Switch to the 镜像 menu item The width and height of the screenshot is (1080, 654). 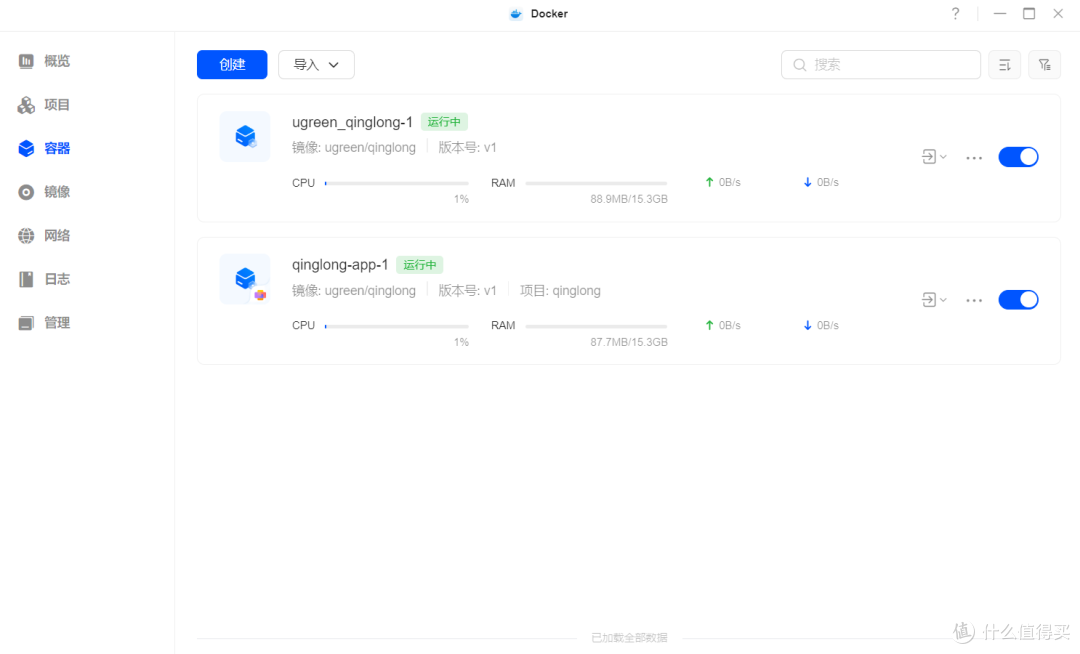click(x=57, y=192)
